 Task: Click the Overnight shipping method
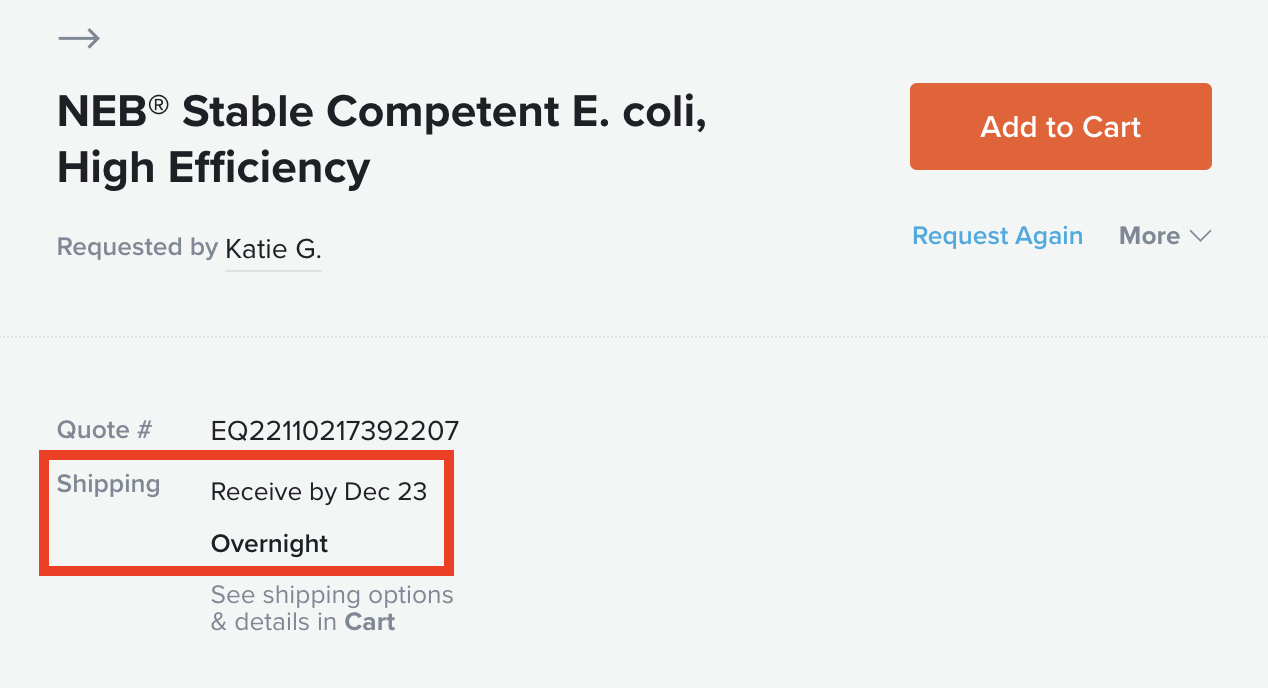[269, 544]
